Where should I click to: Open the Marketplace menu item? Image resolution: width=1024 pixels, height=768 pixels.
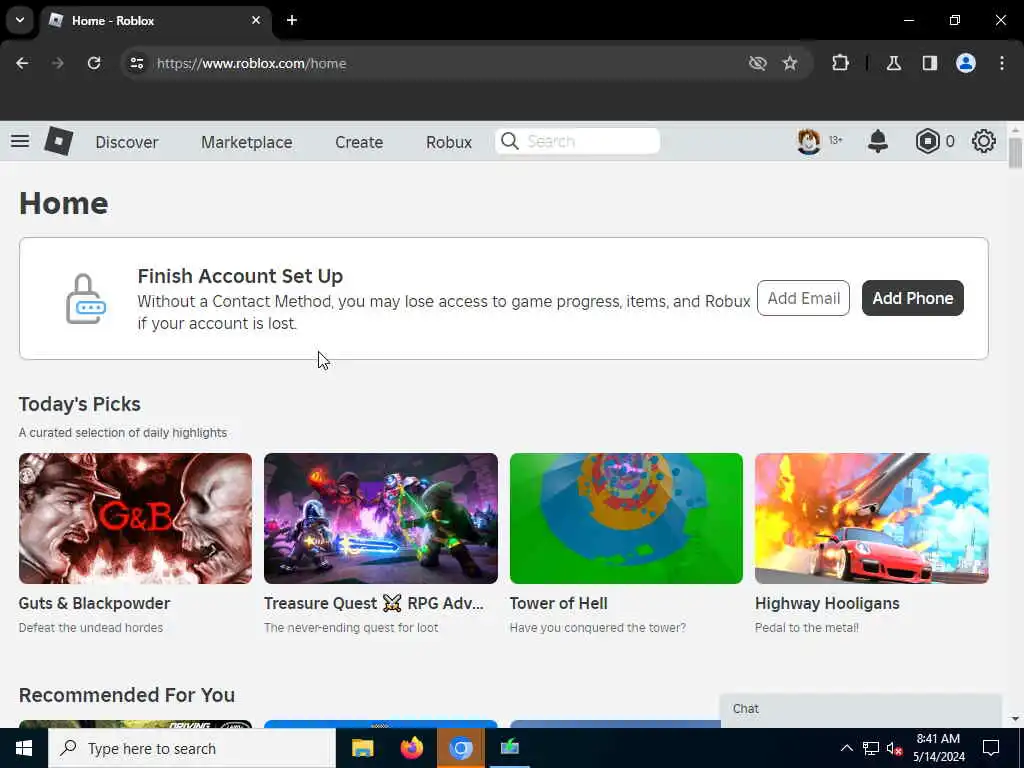pyautogui.click(x=247, y=142)
